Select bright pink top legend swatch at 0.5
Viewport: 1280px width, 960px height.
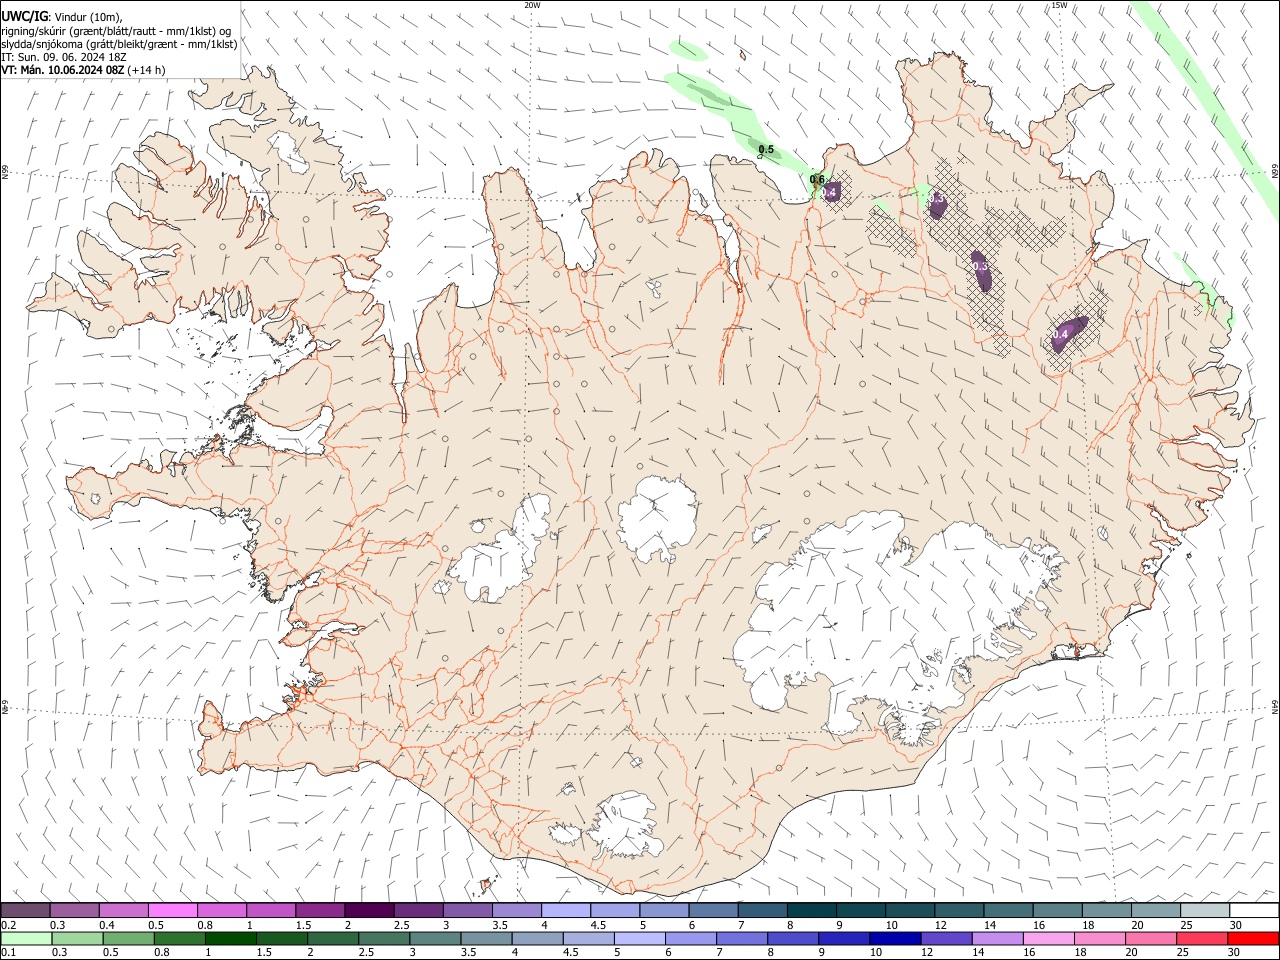tap(172, 911)
